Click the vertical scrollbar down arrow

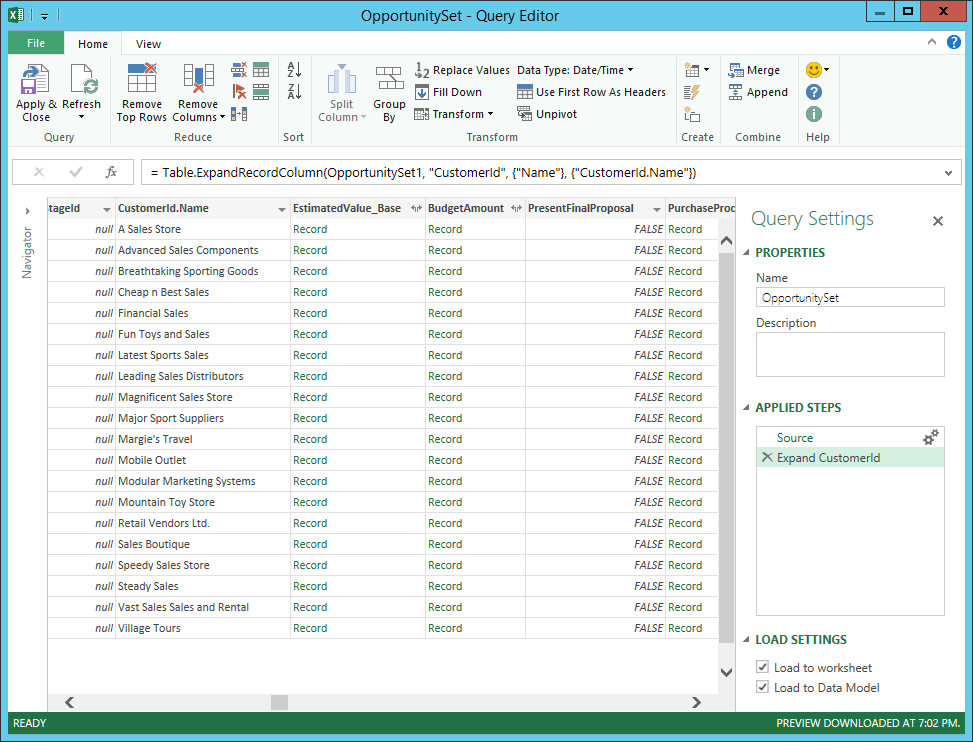[x=726, y=672]
